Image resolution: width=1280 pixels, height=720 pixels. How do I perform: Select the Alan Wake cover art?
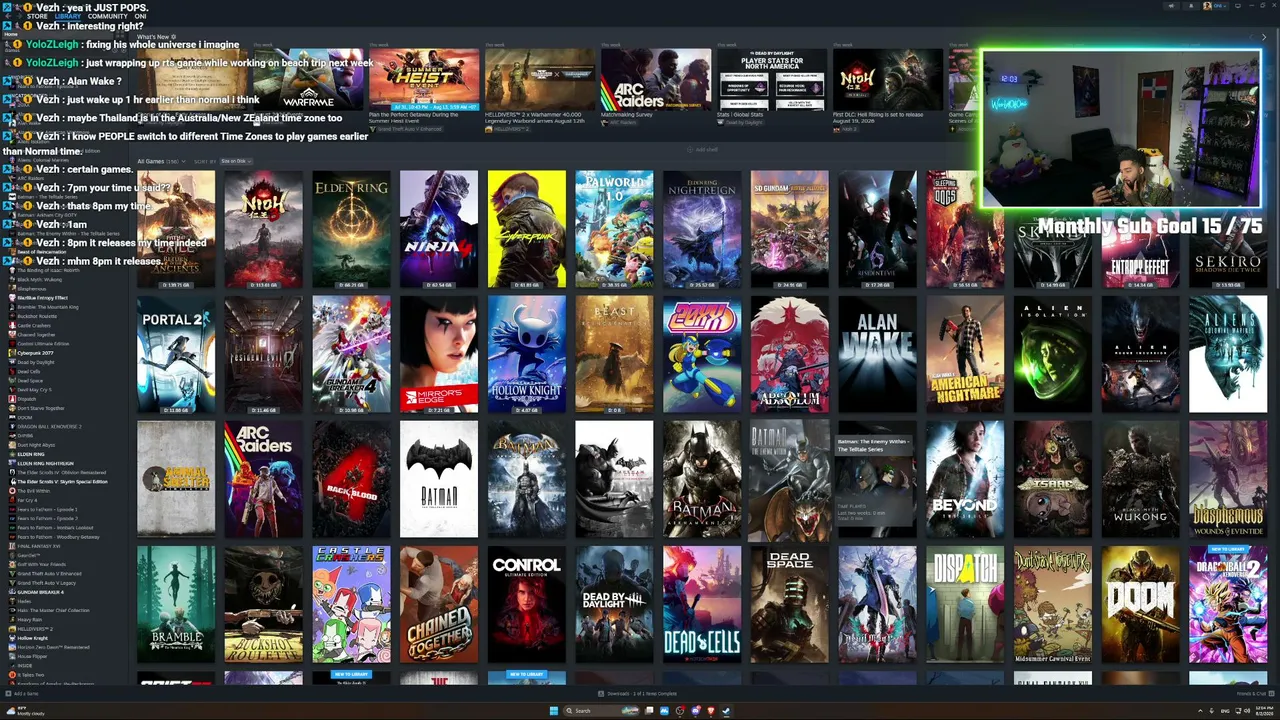[x=877, y=354]
